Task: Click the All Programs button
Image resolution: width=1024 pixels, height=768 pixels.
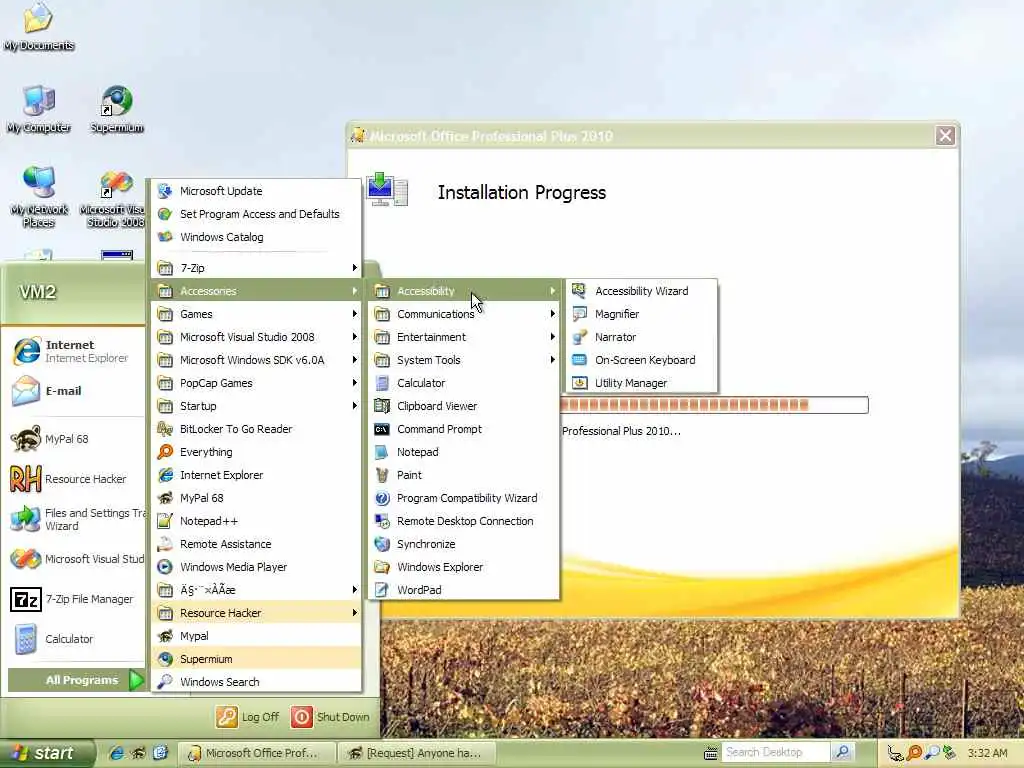Action: [x=76, y=680]
